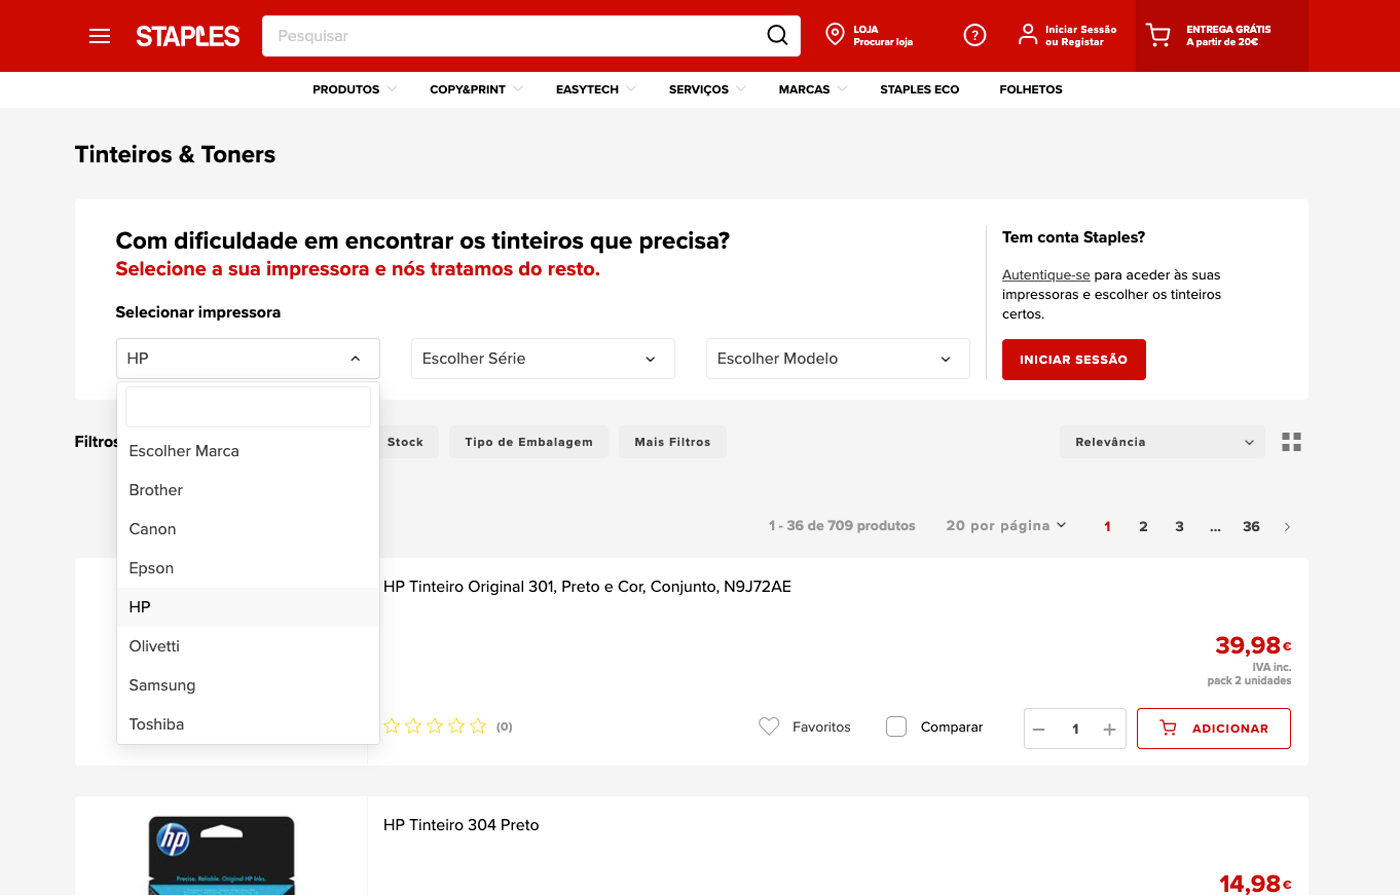Screen dimensions: 1400x895
Task: Open HP Tinteiro Original 301 product link
Action: click(587, 587)
